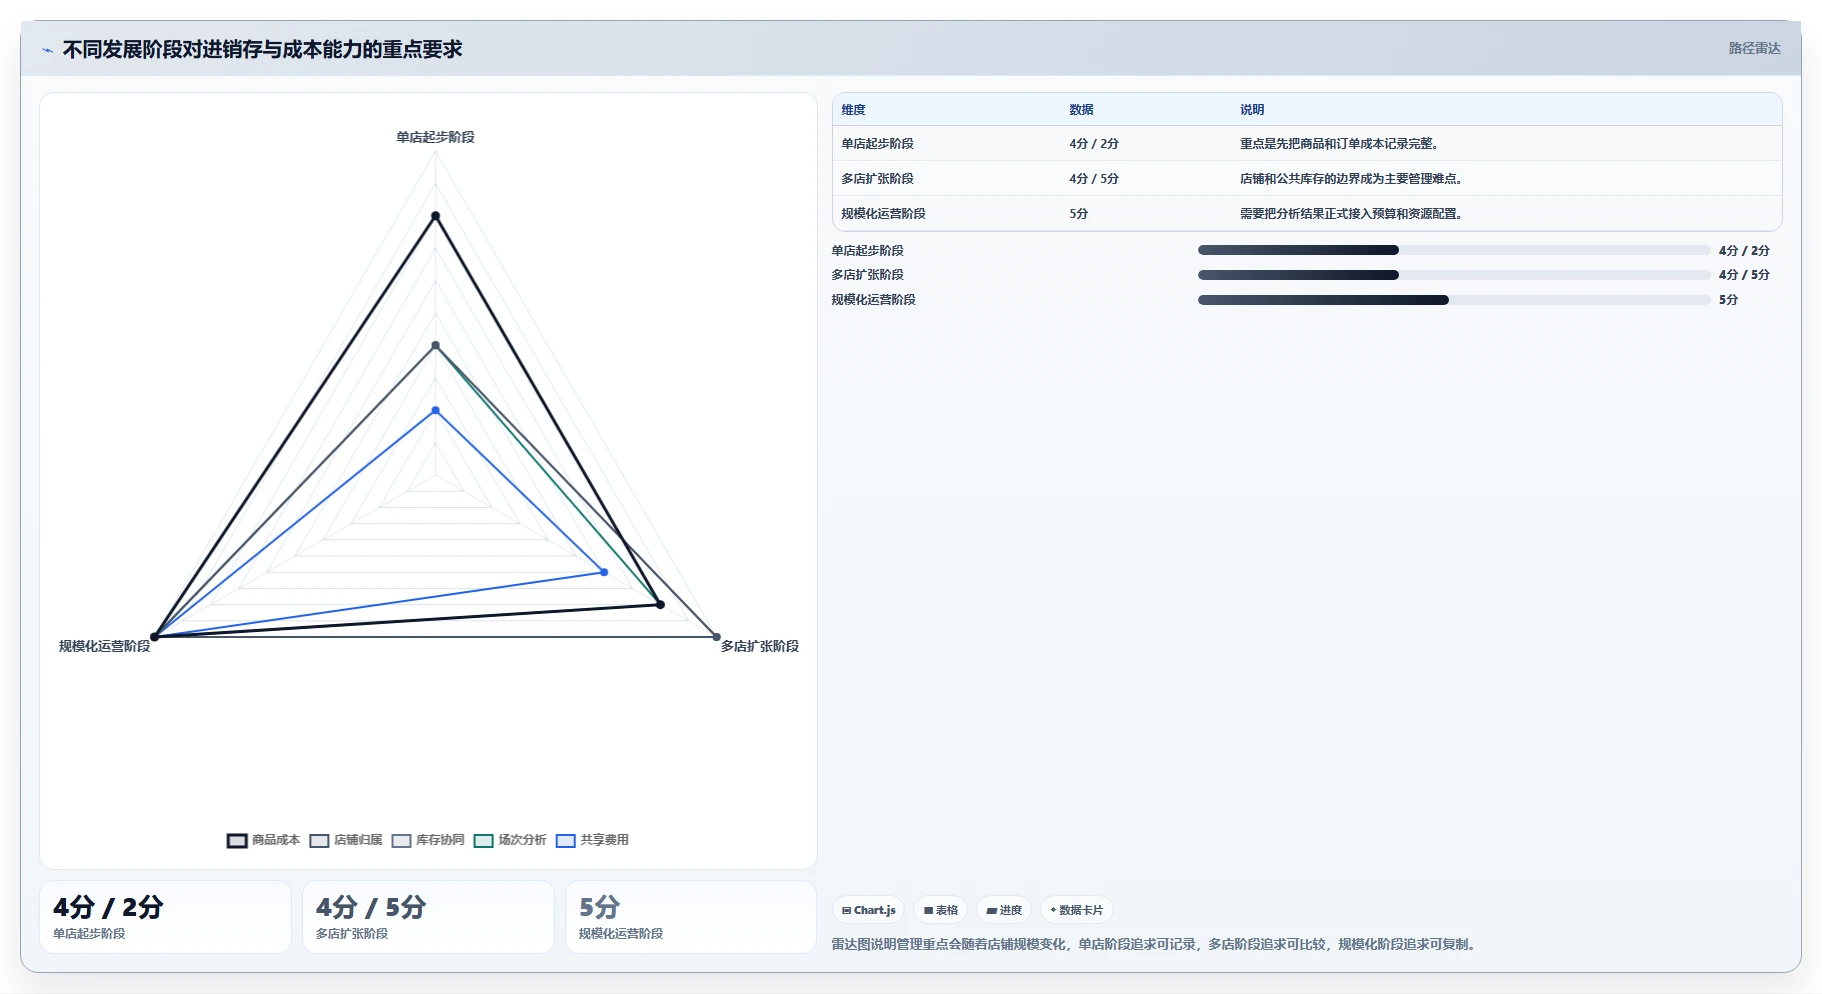This screenshot has height=994, width=1822.
Task: Click the description 需要把分析结果正式接入预算和资源配置
Action: [1351, 214]
